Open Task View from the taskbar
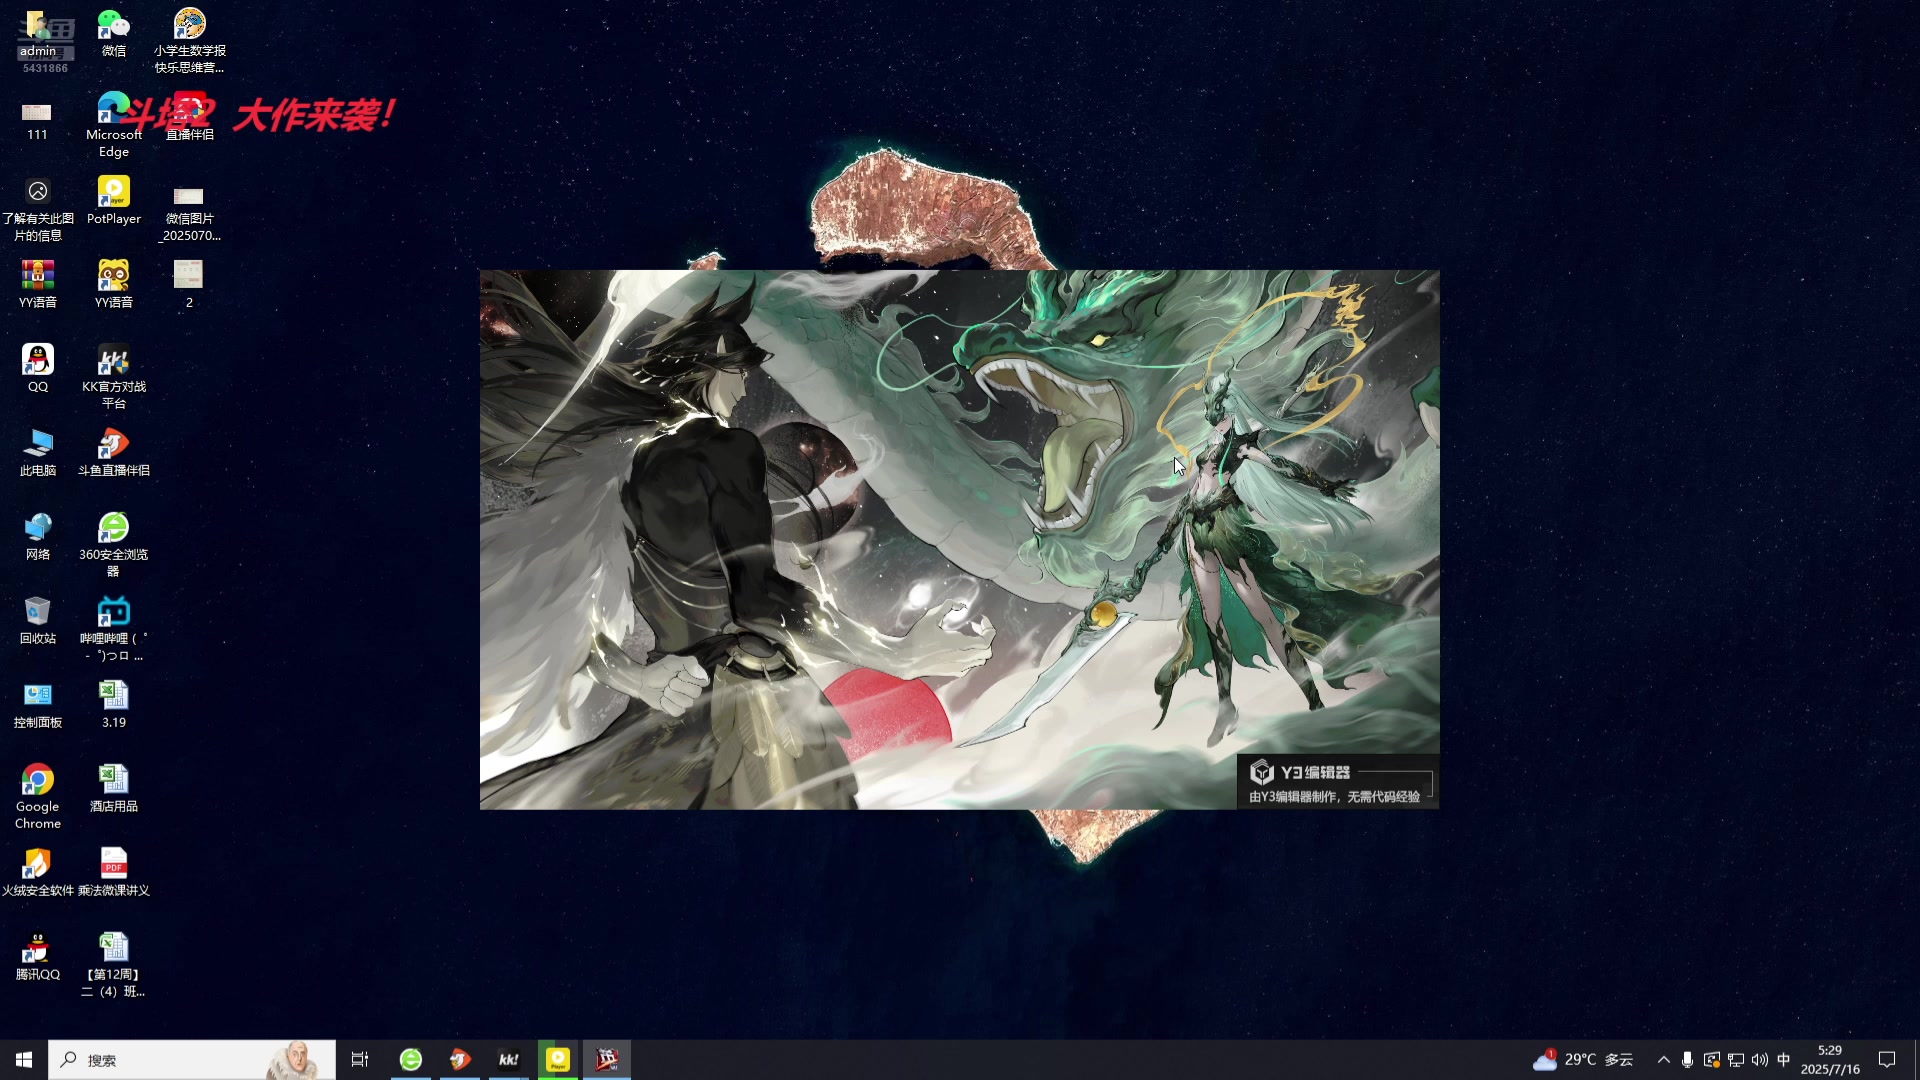1920x1080 pixels. [x=360, y=1060]
